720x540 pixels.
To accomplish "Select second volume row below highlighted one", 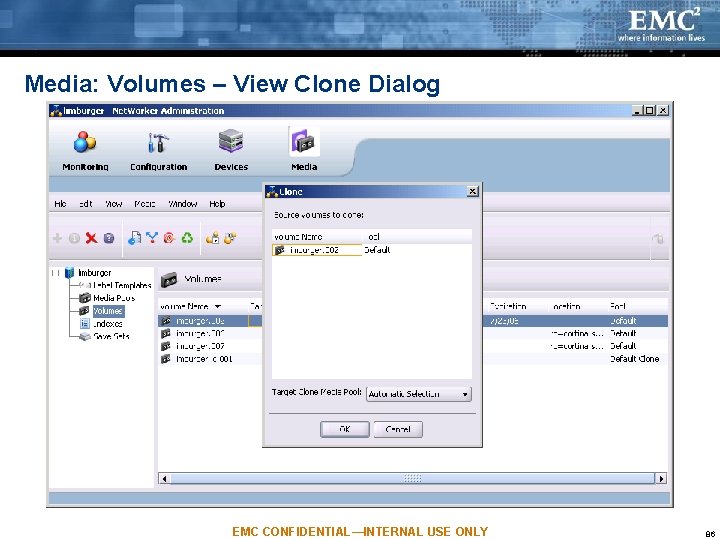I will [x=413, y=333].
